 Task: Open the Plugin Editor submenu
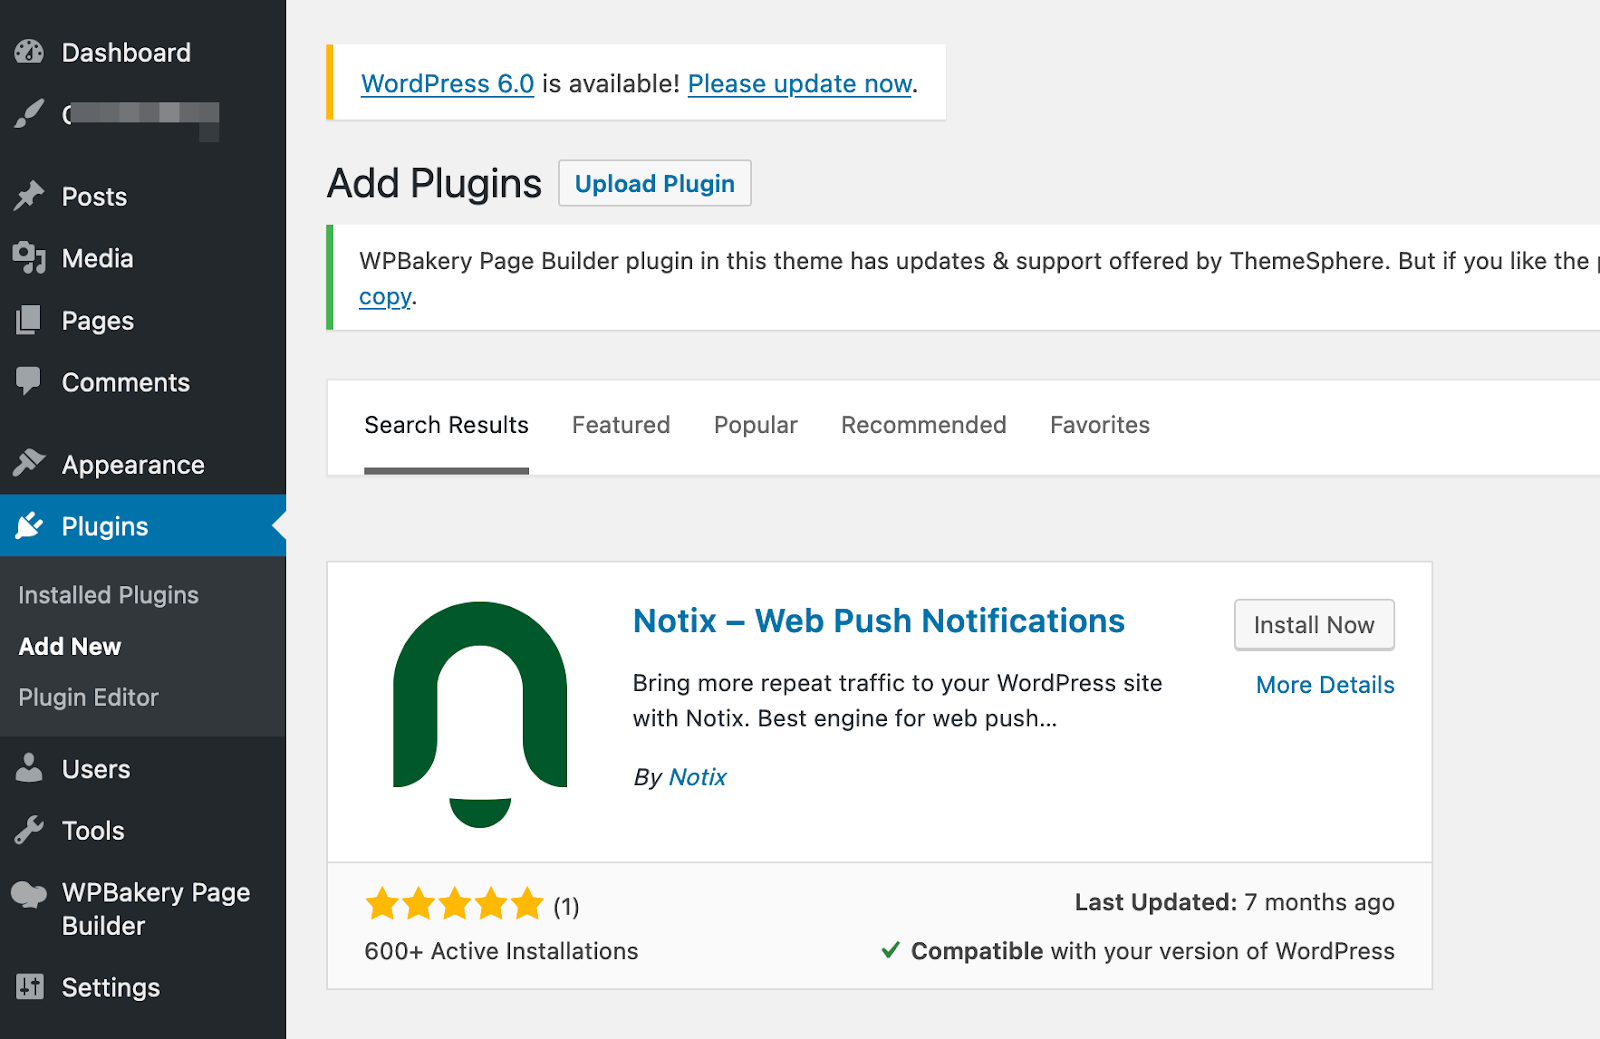click(x=88, y=697)
